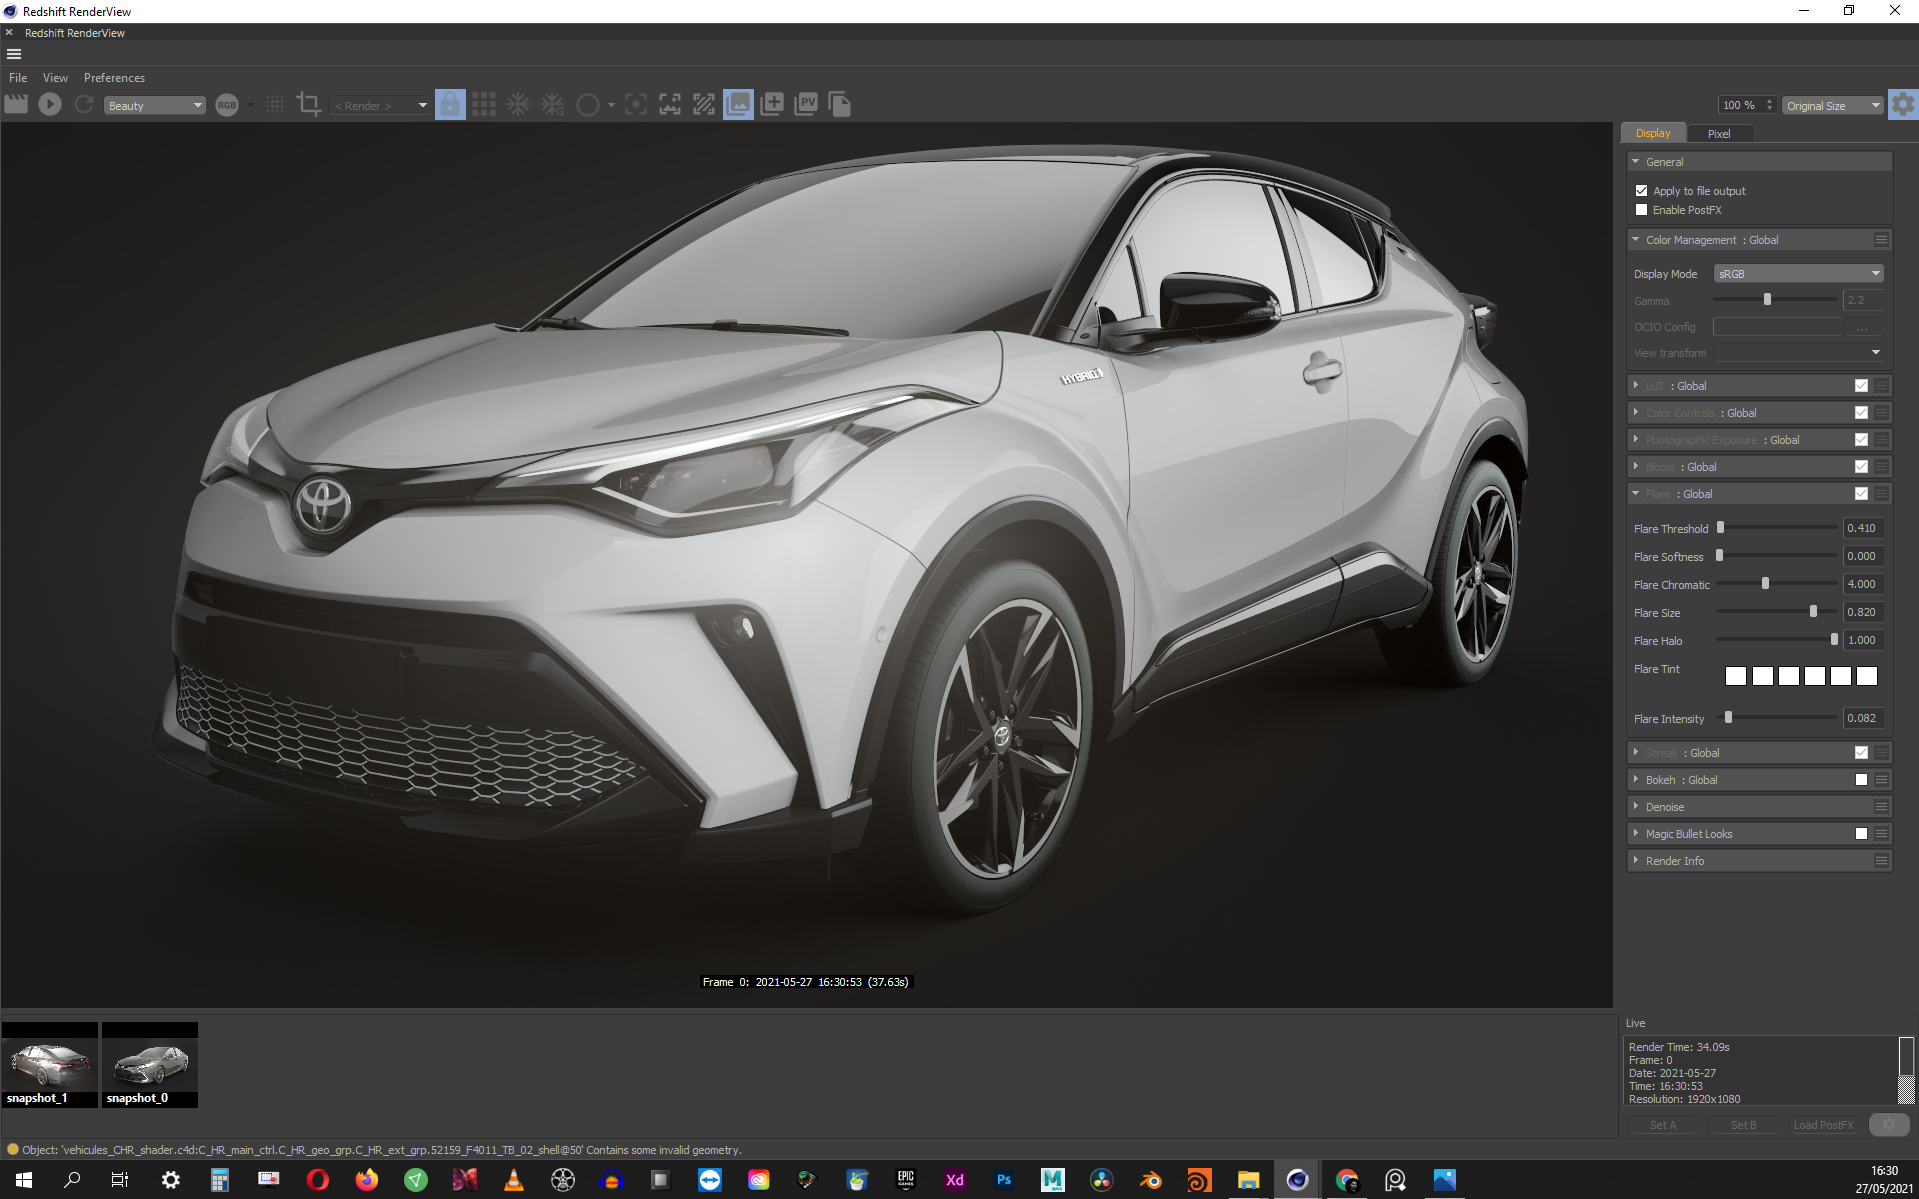Click the Set A button
This screenshot has width=1919, height=1199.
tap(1662, 1125)
